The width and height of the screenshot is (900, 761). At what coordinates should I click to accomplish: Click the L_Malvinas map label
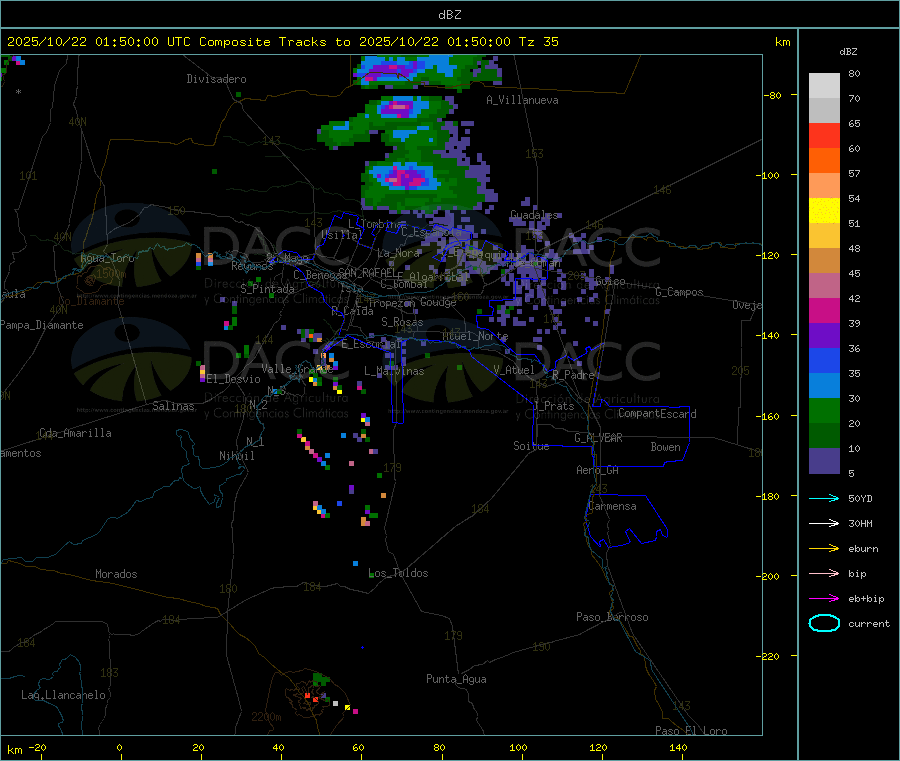(394, 371)
